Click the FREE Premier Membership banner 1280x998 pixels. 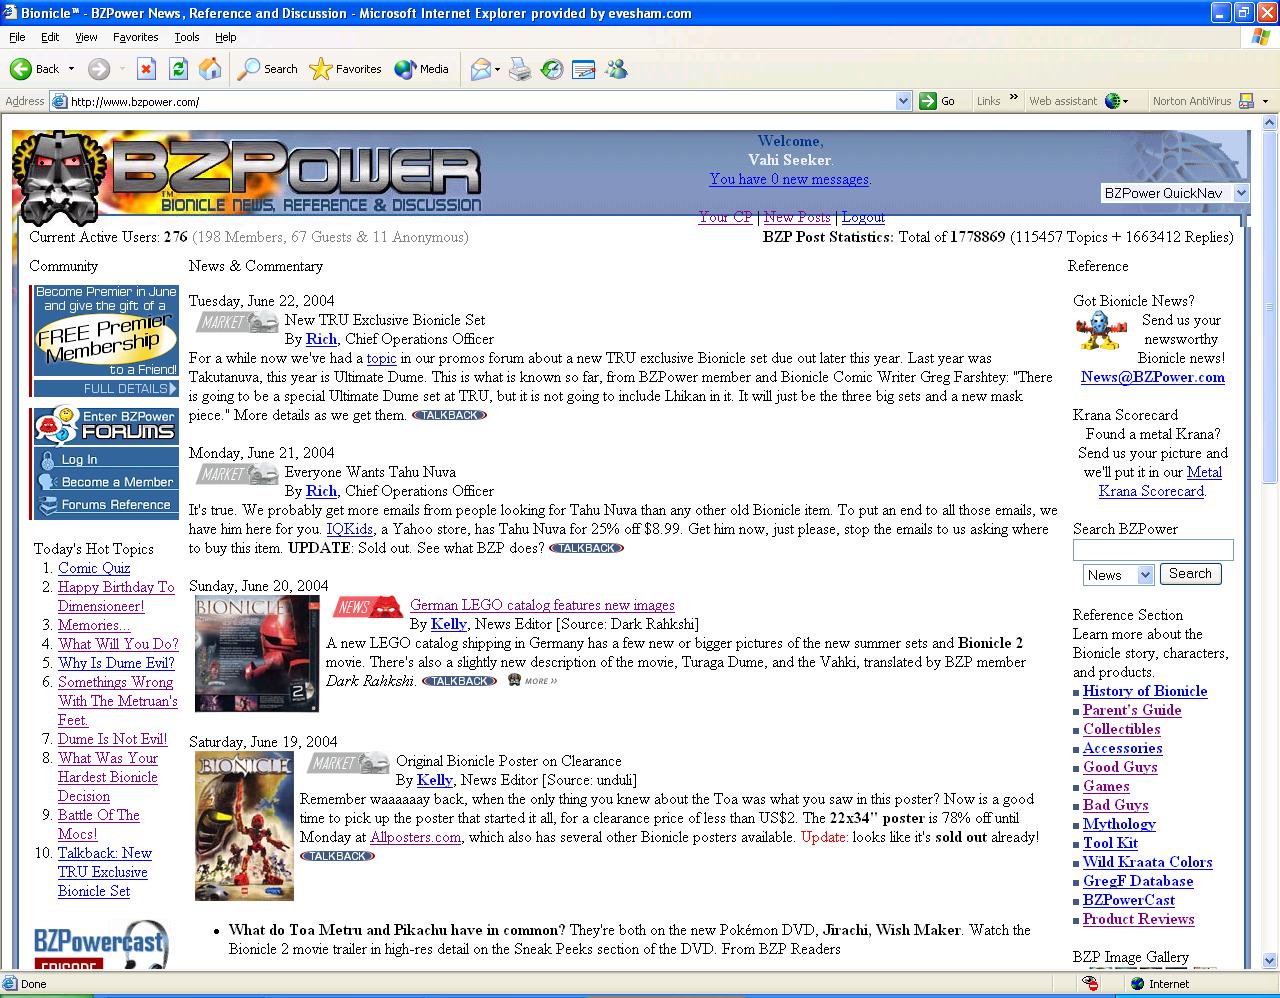(x=105, y=340)
